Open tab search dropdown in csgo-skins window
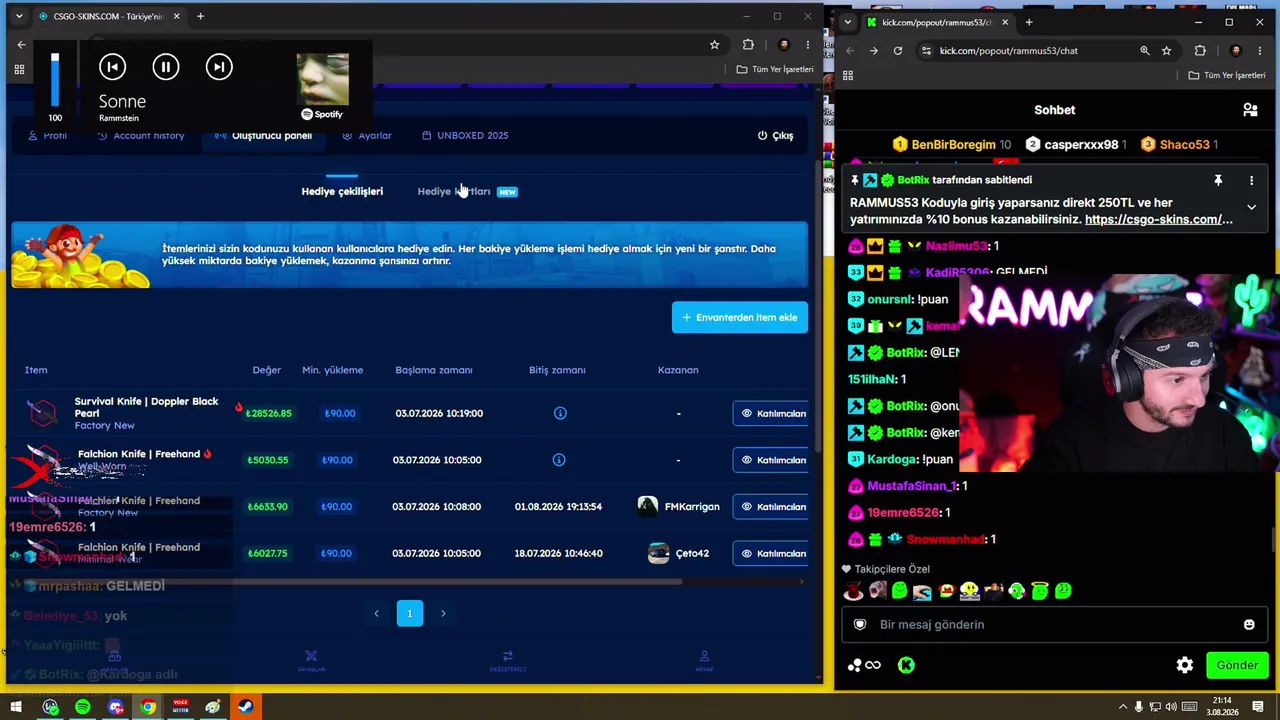This screenshot has height=720, width=1280. (18, 16)
